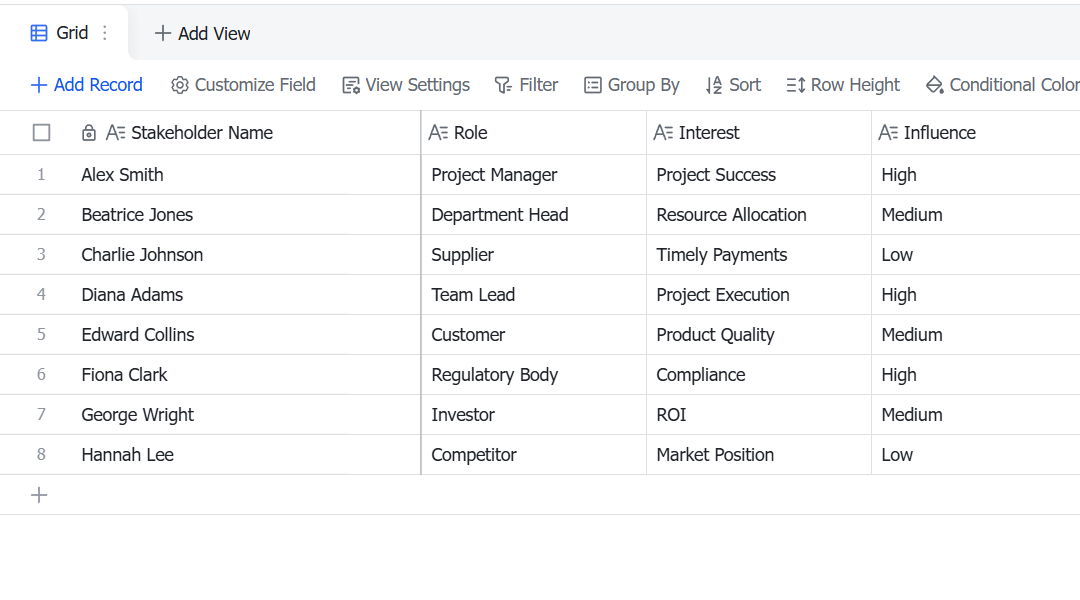The height and width of the screenshot is (600, 1080).
Task: Click the View Settings icon
Action: click(351, 85)
